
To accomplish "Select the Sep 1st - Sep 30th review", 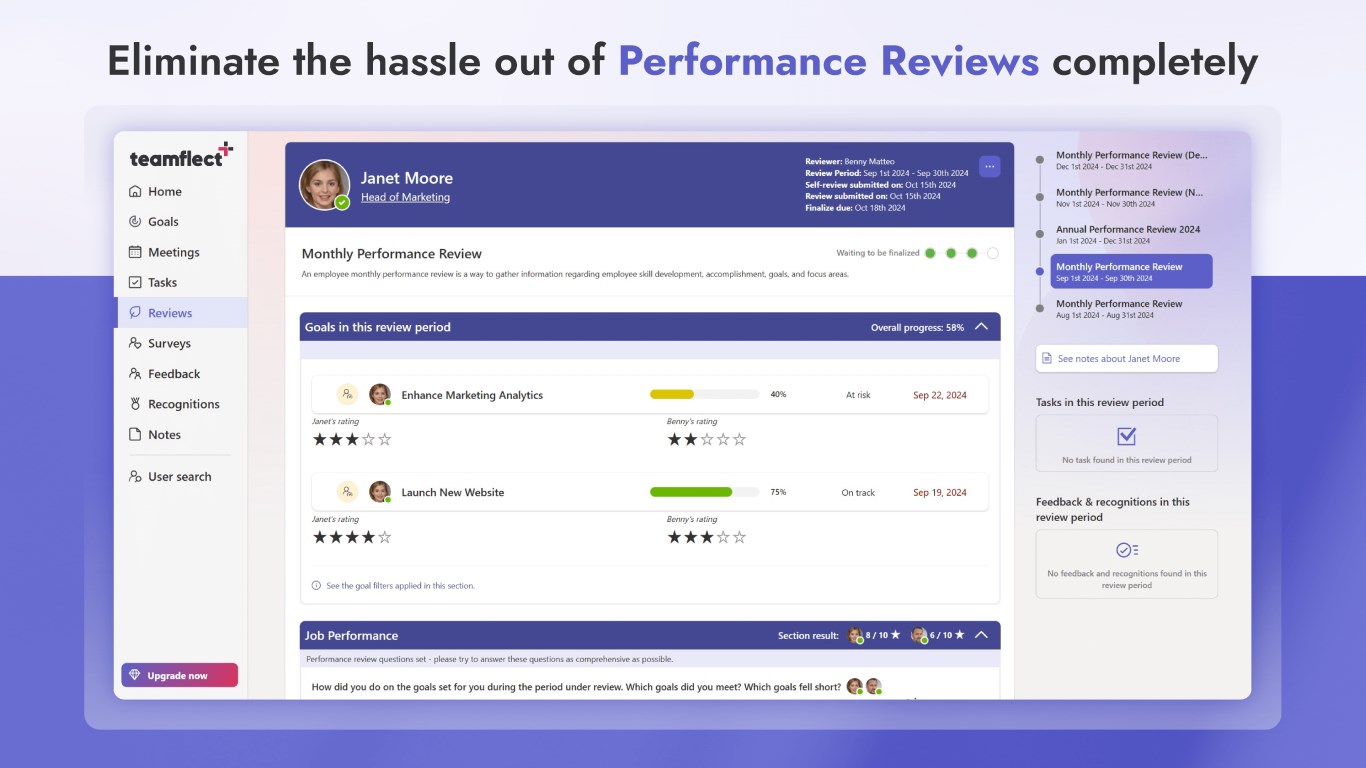I will [x=1132, y=271].
